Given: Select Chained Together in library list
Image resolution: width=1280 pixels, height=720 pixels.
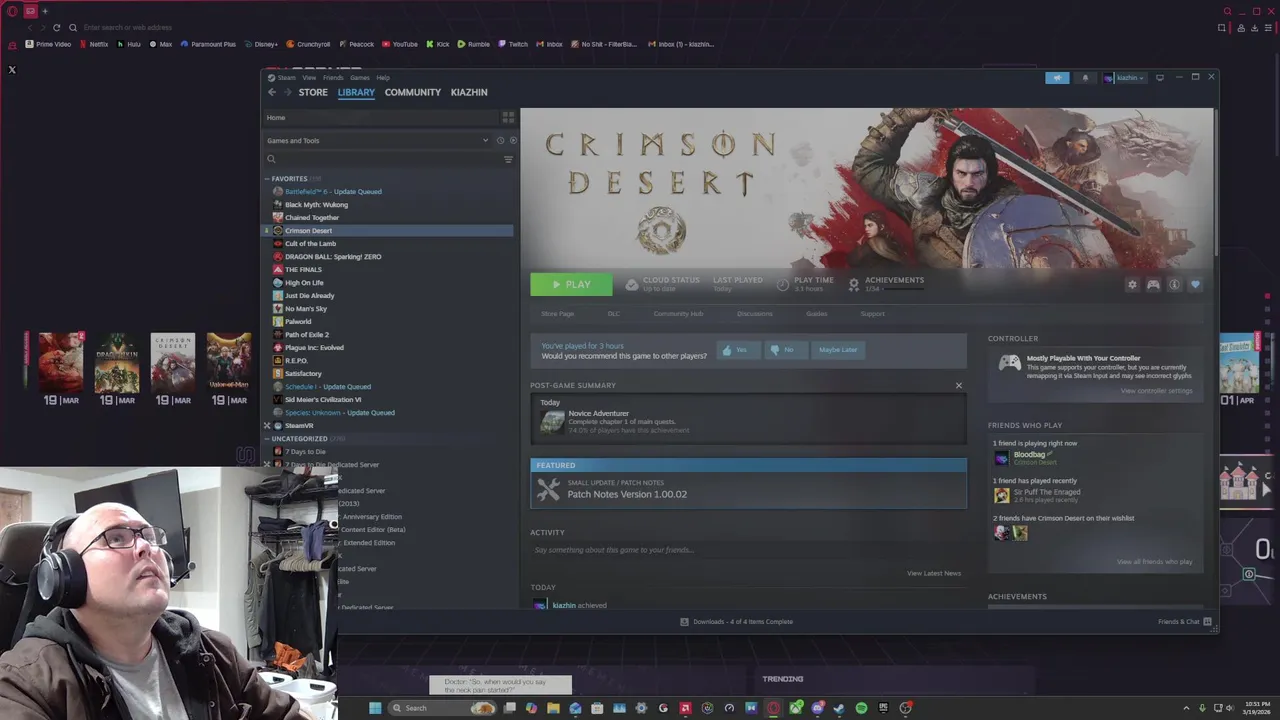Looking at the screenshot, I should [x=312, y=217].
